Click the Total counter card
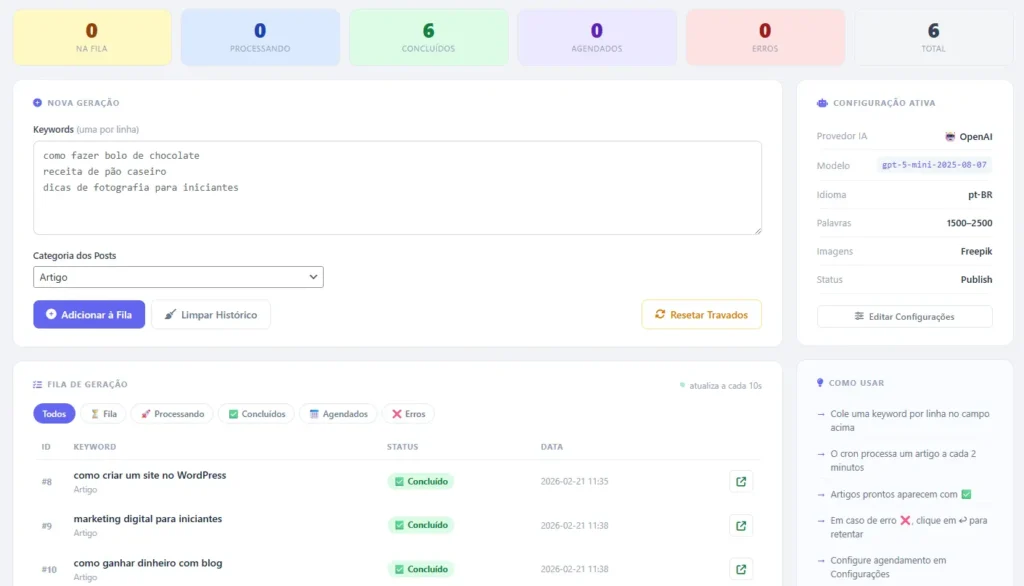This screenshot has width=1024, height=586. pos(933,37)
